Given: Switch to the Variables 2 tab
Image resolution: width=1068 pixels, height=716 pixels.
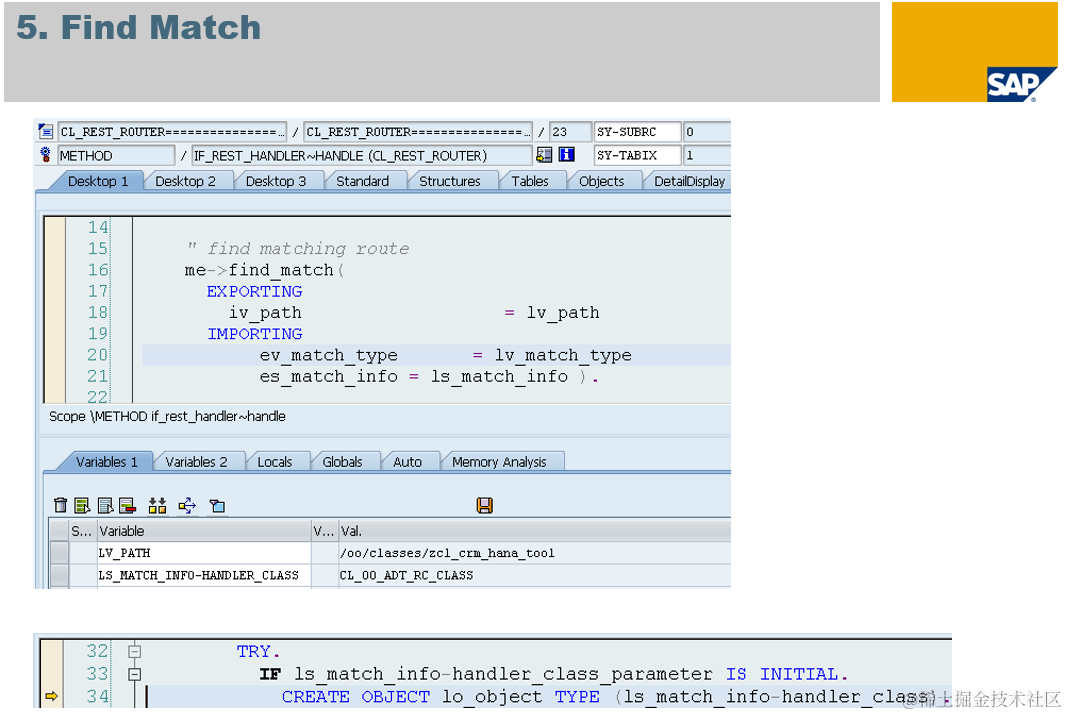Looking at the screenshot, I should (x=196, y=462).
